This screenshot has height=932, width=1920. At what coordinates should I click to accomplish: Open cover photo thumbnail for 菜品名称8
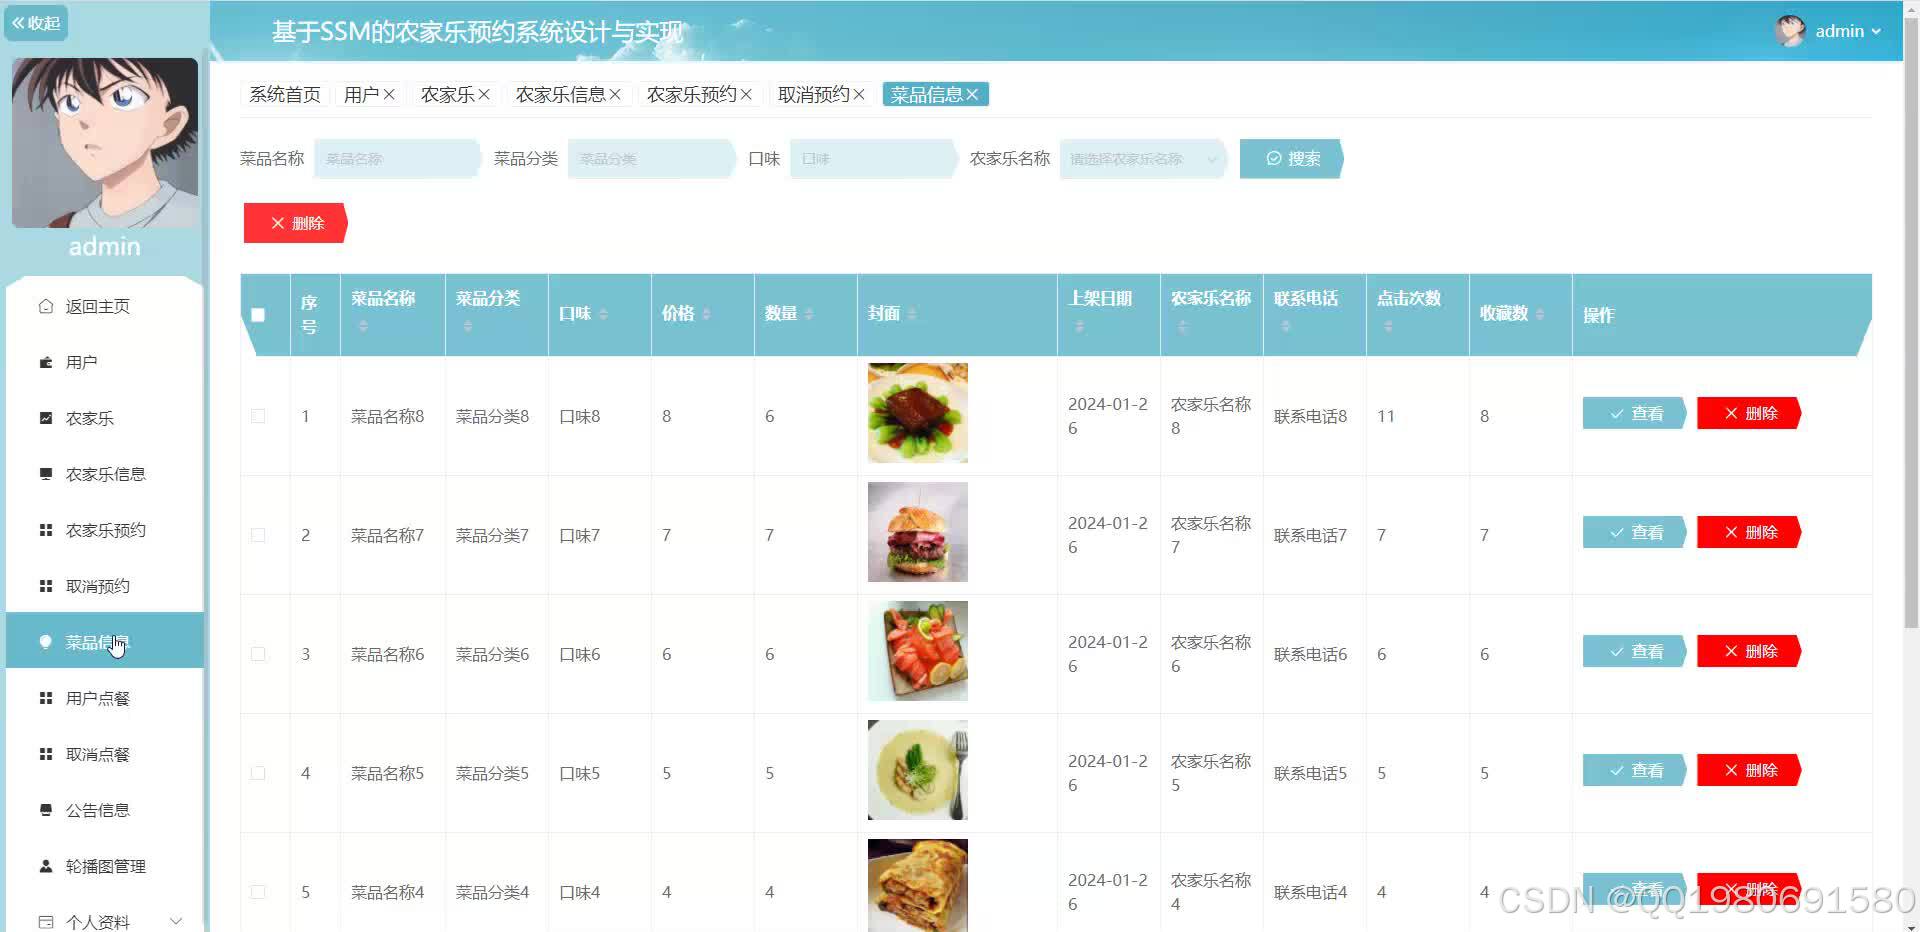918,413
